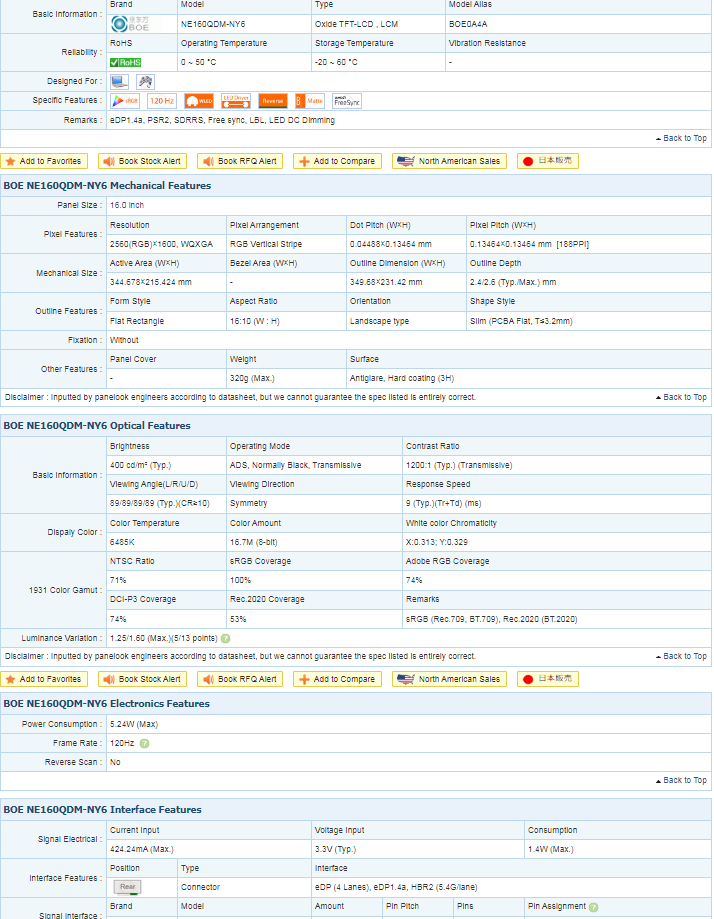Select interface text eDP (4 Lanes), eDP1.4a, HBR2
The height and width of the screenshot is (919, 714).
[x=396, y=887]
